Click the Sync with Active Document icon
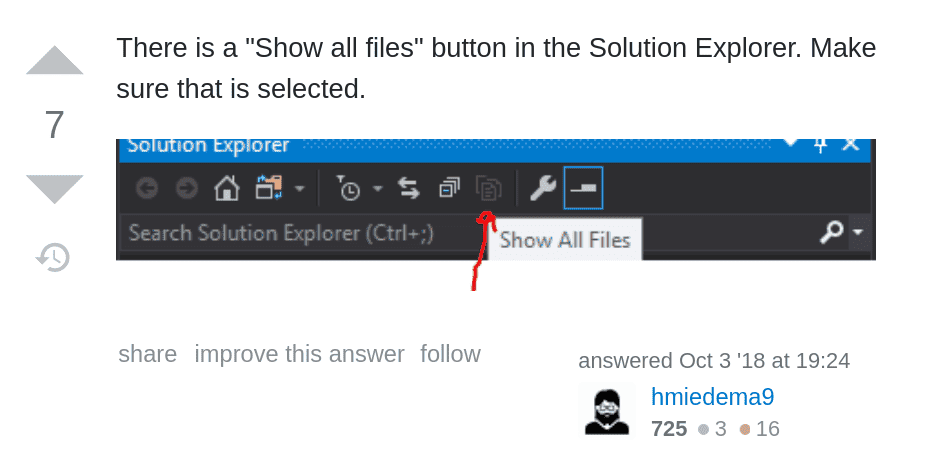This screenshot has width=925, height=458. tap(409, 189)
